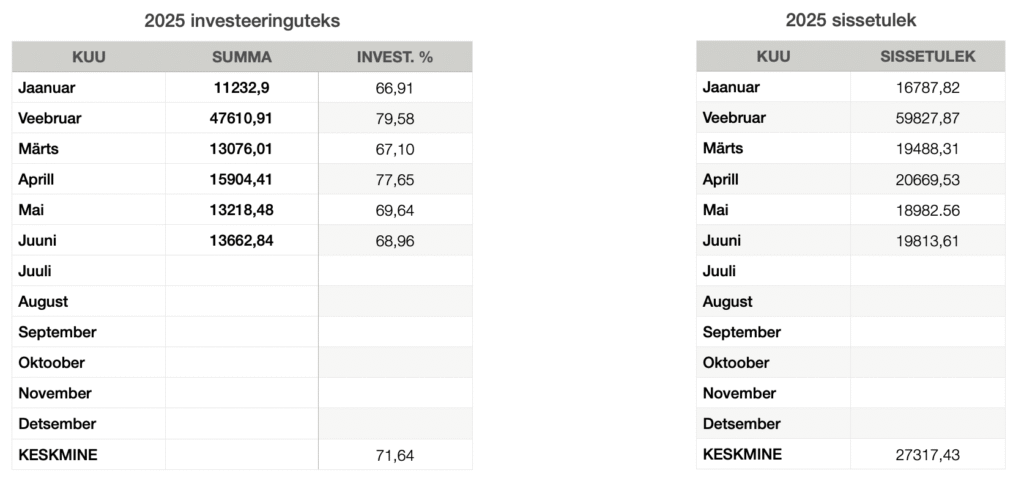Viewport: 1024px width, 484px height.
Task: Select the 2025 sissetulek table title
Action: [851, 20]
